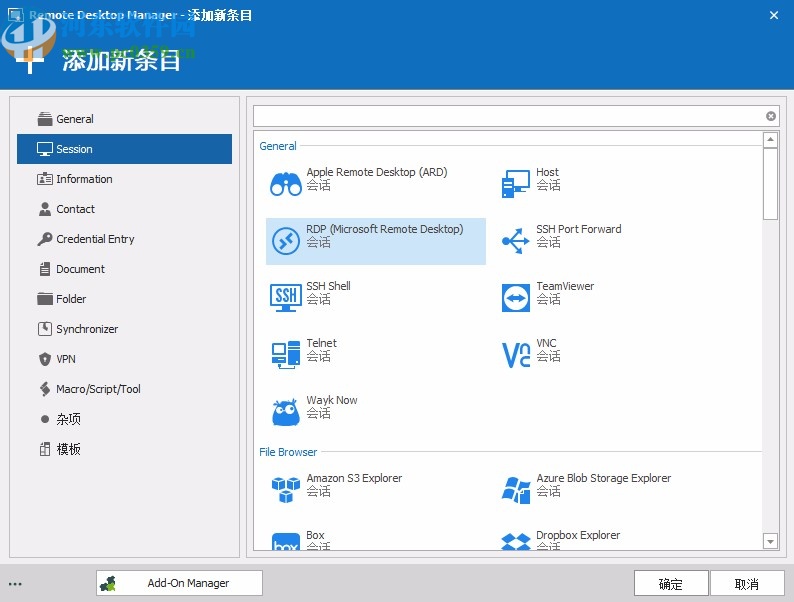Image resolution: width=794 pixels, height=602 pixels.
Task: Close the add new entry dialog
Action: [x=774, y=15]
